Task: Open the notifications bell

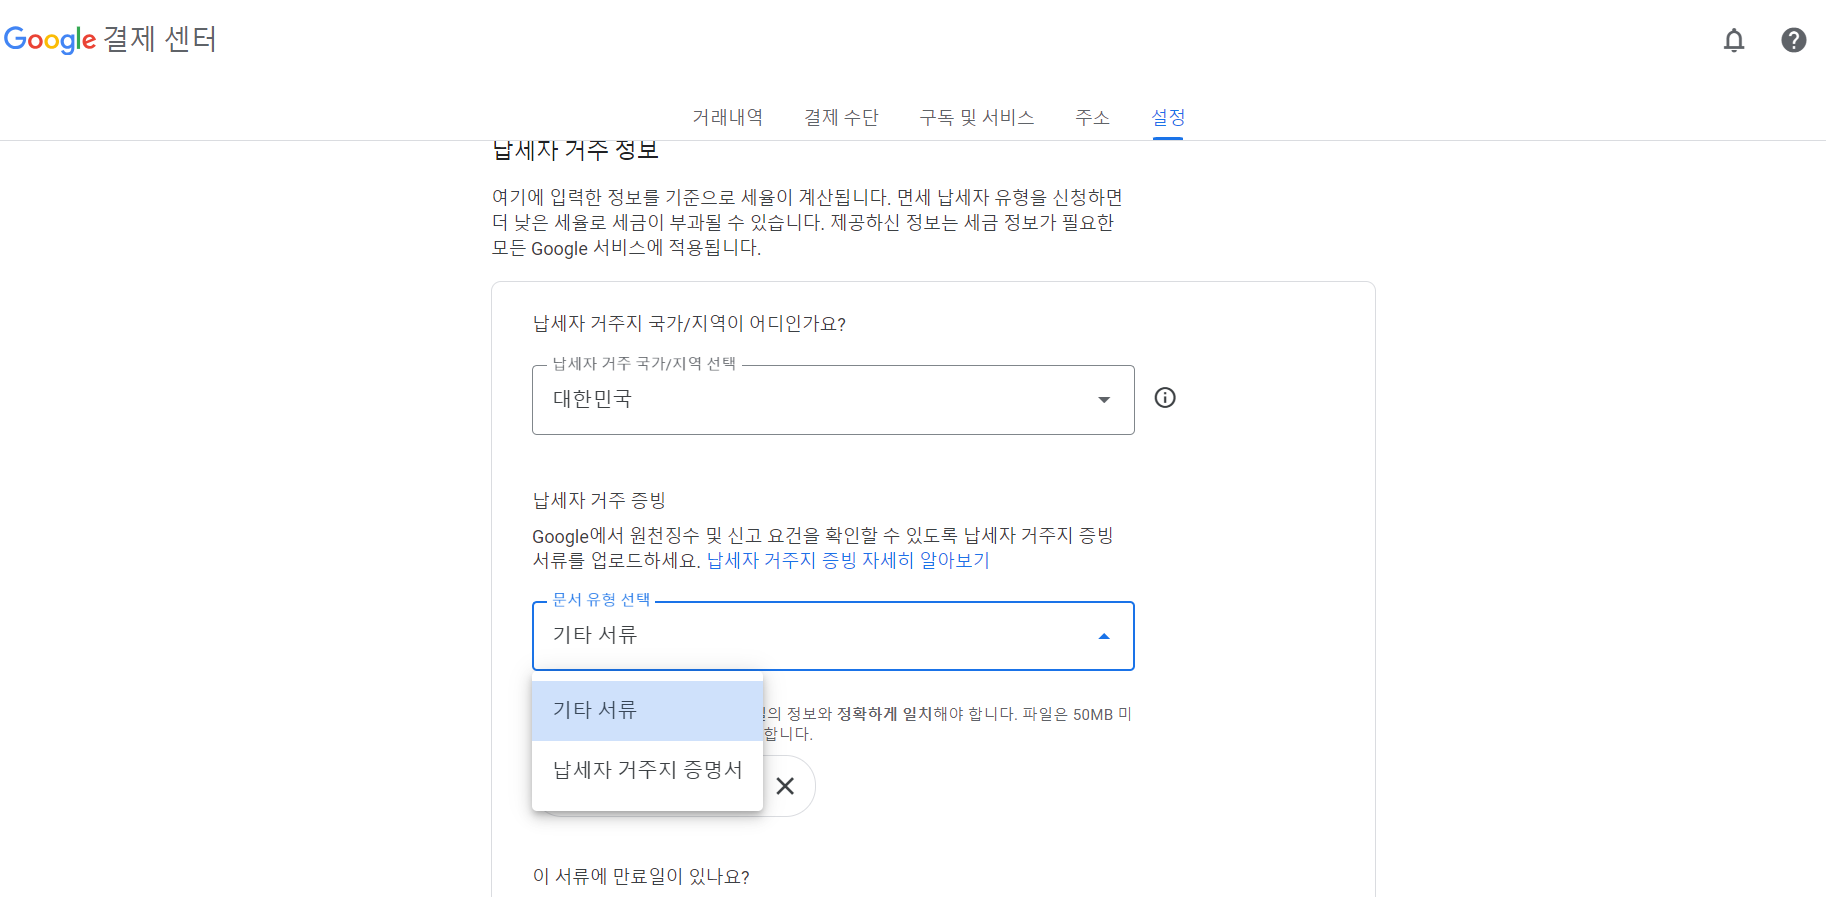Action: [1734, 40]
